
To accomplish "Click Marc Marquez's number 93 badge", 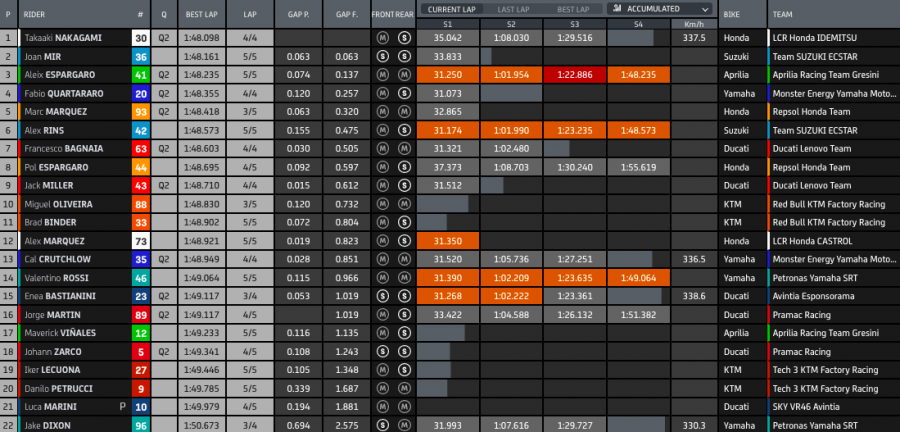I will pyautogui.click(x=140, y=111).
